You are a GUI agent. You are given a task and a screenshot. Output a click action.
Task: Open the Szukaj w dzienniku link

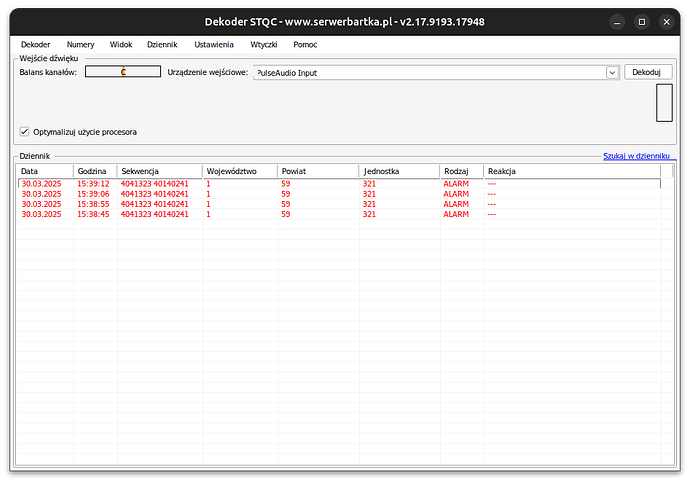(x=638, y=156)
